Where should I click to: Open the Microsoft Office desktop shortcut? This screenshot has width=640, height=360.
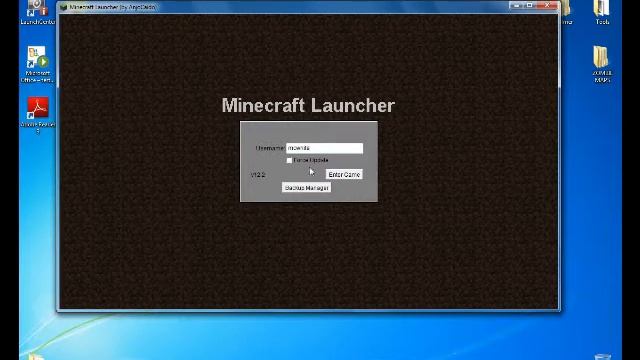click(x=37, y=64)
